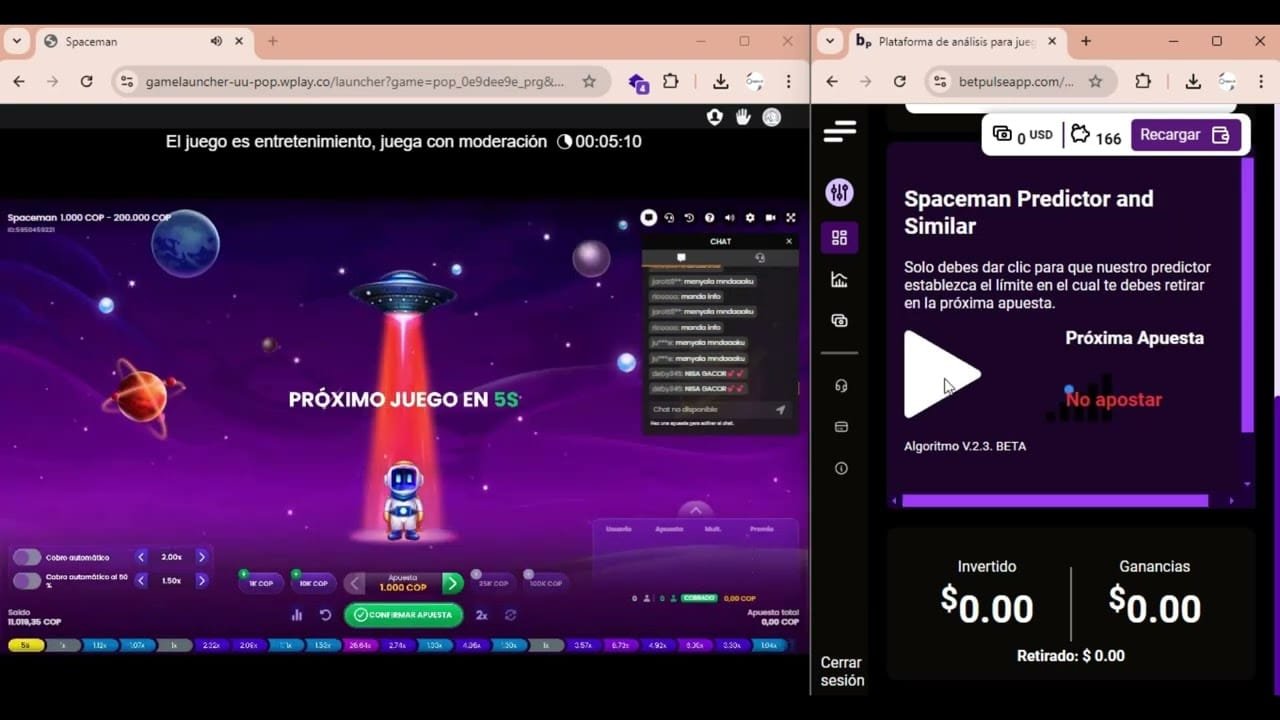Click the 'Cerrar sesión' link
Image resolution: width=1280 pixels, height=720 pixels.
tap(842, 671)
